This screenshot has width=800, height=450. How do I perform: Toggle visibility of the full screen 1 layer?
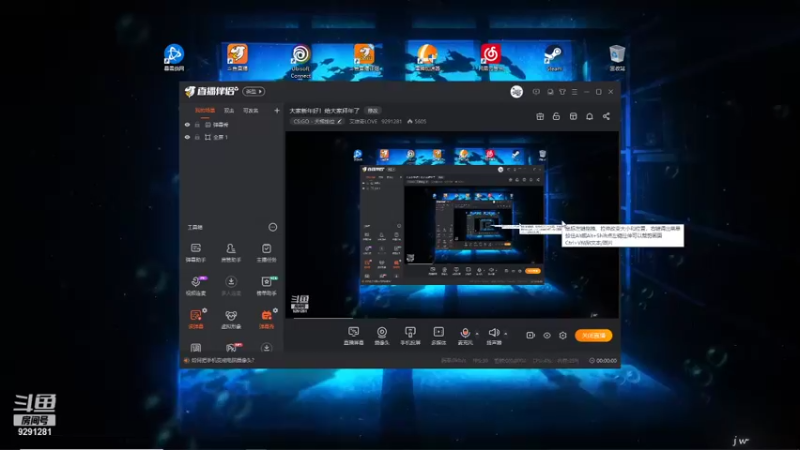click(187, 137)
